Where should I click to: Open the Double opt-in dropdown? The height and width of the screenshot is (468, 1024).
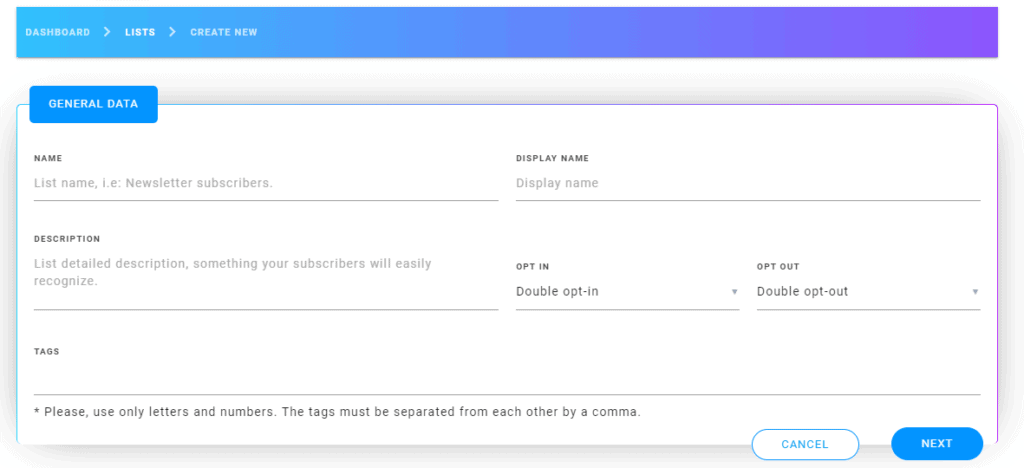pyautogui.click(x=627, y=292)
